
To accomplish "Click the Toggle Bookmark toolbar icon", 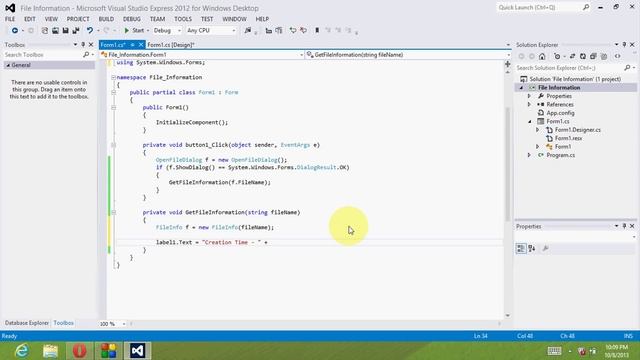I will 317,31.
